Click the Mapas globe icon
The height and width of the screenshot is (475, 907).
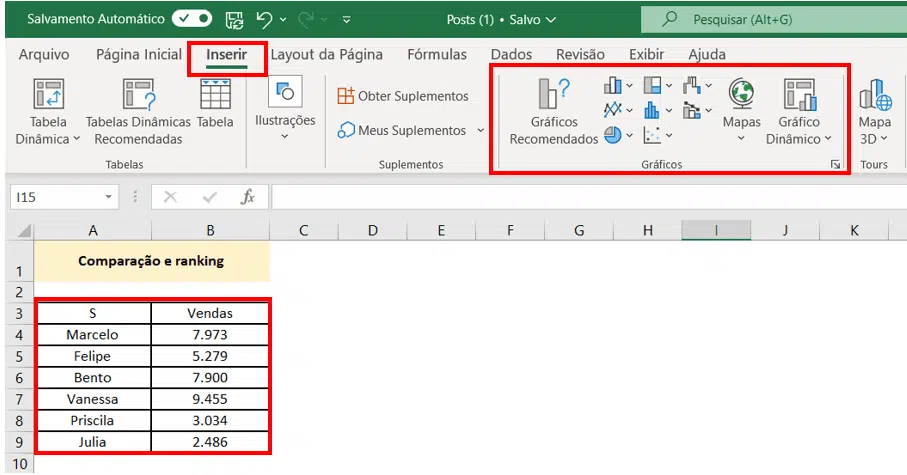[x=741, y=95]
